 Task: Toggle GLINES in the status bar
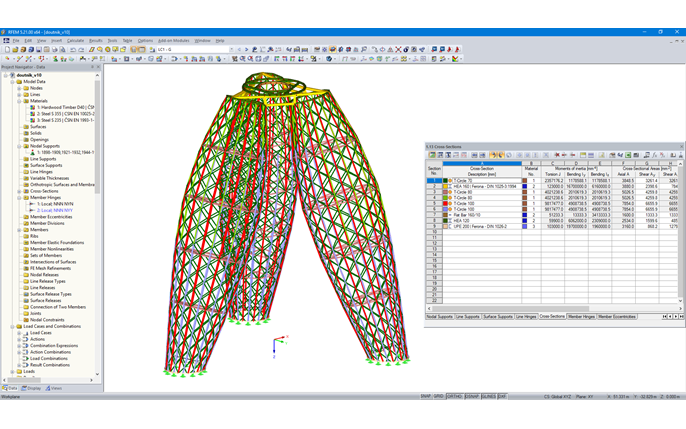point(489,396)
